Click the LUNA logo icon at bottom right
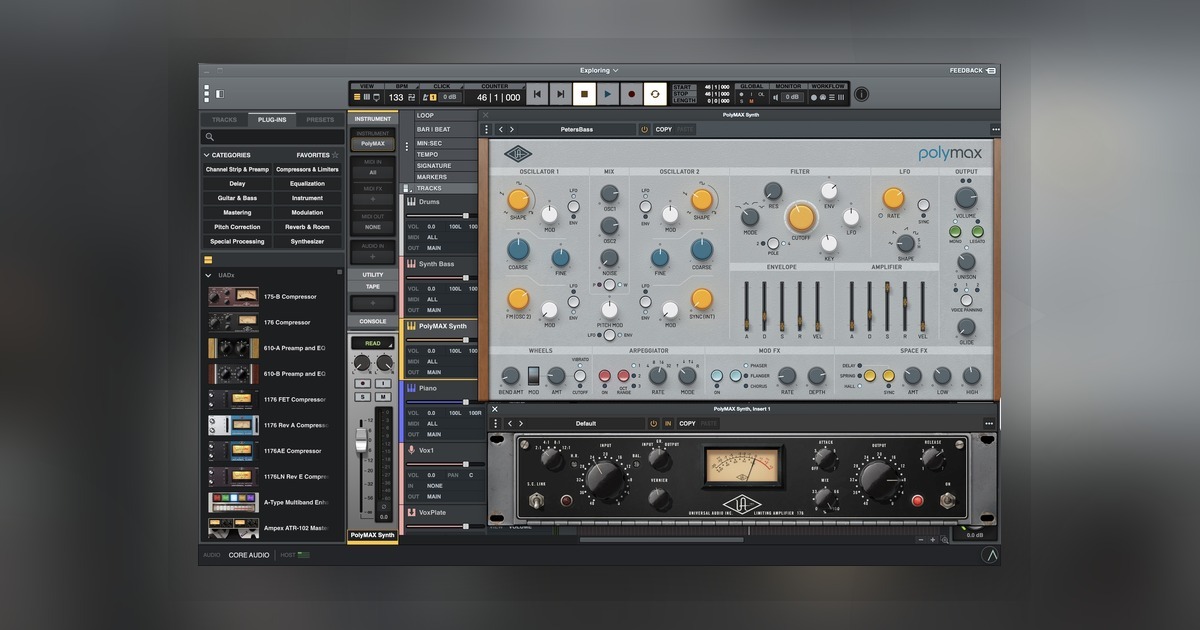 pyautogui.click(x=990, y=555)
